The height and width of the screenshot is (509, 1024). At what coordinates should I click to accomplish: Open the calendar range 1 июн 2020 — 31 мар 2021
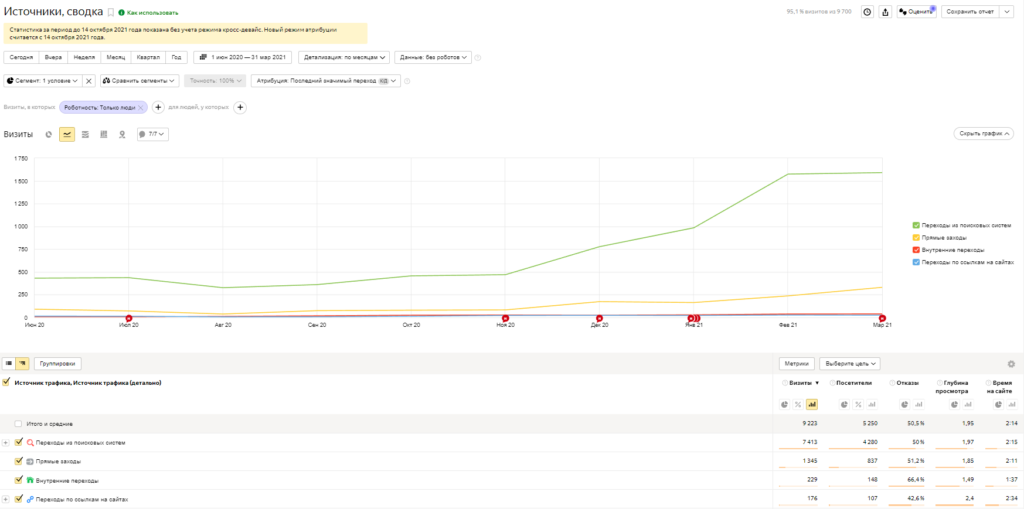[x=242, y=57]
